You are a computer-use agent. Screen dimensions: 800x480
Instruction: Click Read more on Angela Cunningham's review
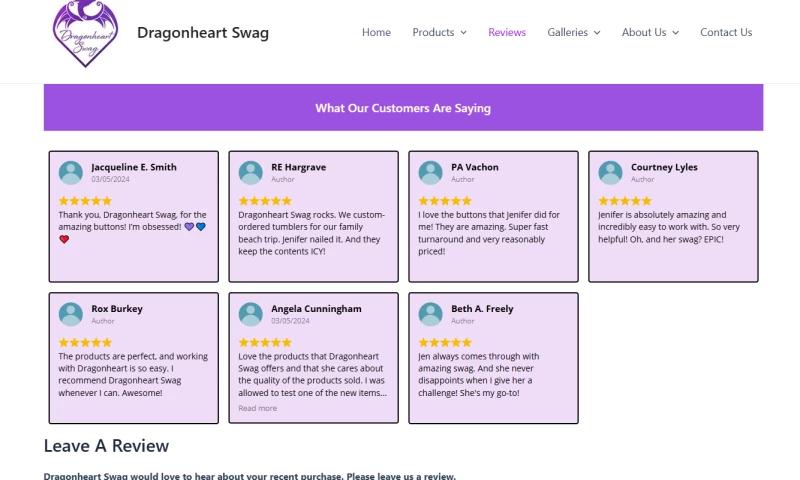click(258, 408)
